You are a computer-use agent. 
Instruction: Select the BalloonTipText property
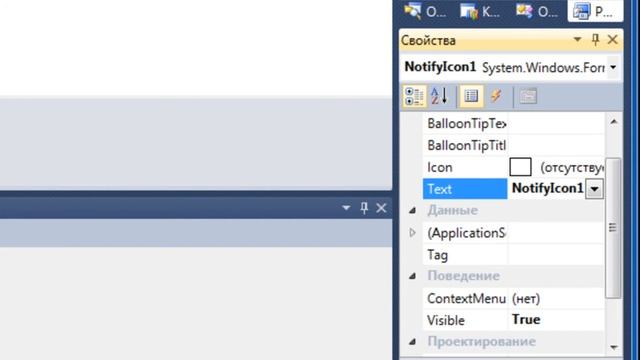click(465, 124)
